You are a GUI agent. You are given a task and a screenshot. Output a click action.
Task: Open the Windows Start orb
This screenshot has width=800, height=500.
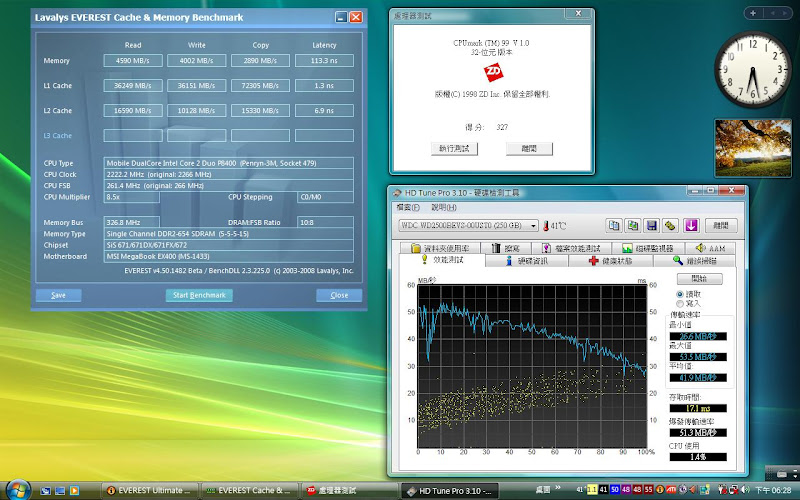pos(18,490)
